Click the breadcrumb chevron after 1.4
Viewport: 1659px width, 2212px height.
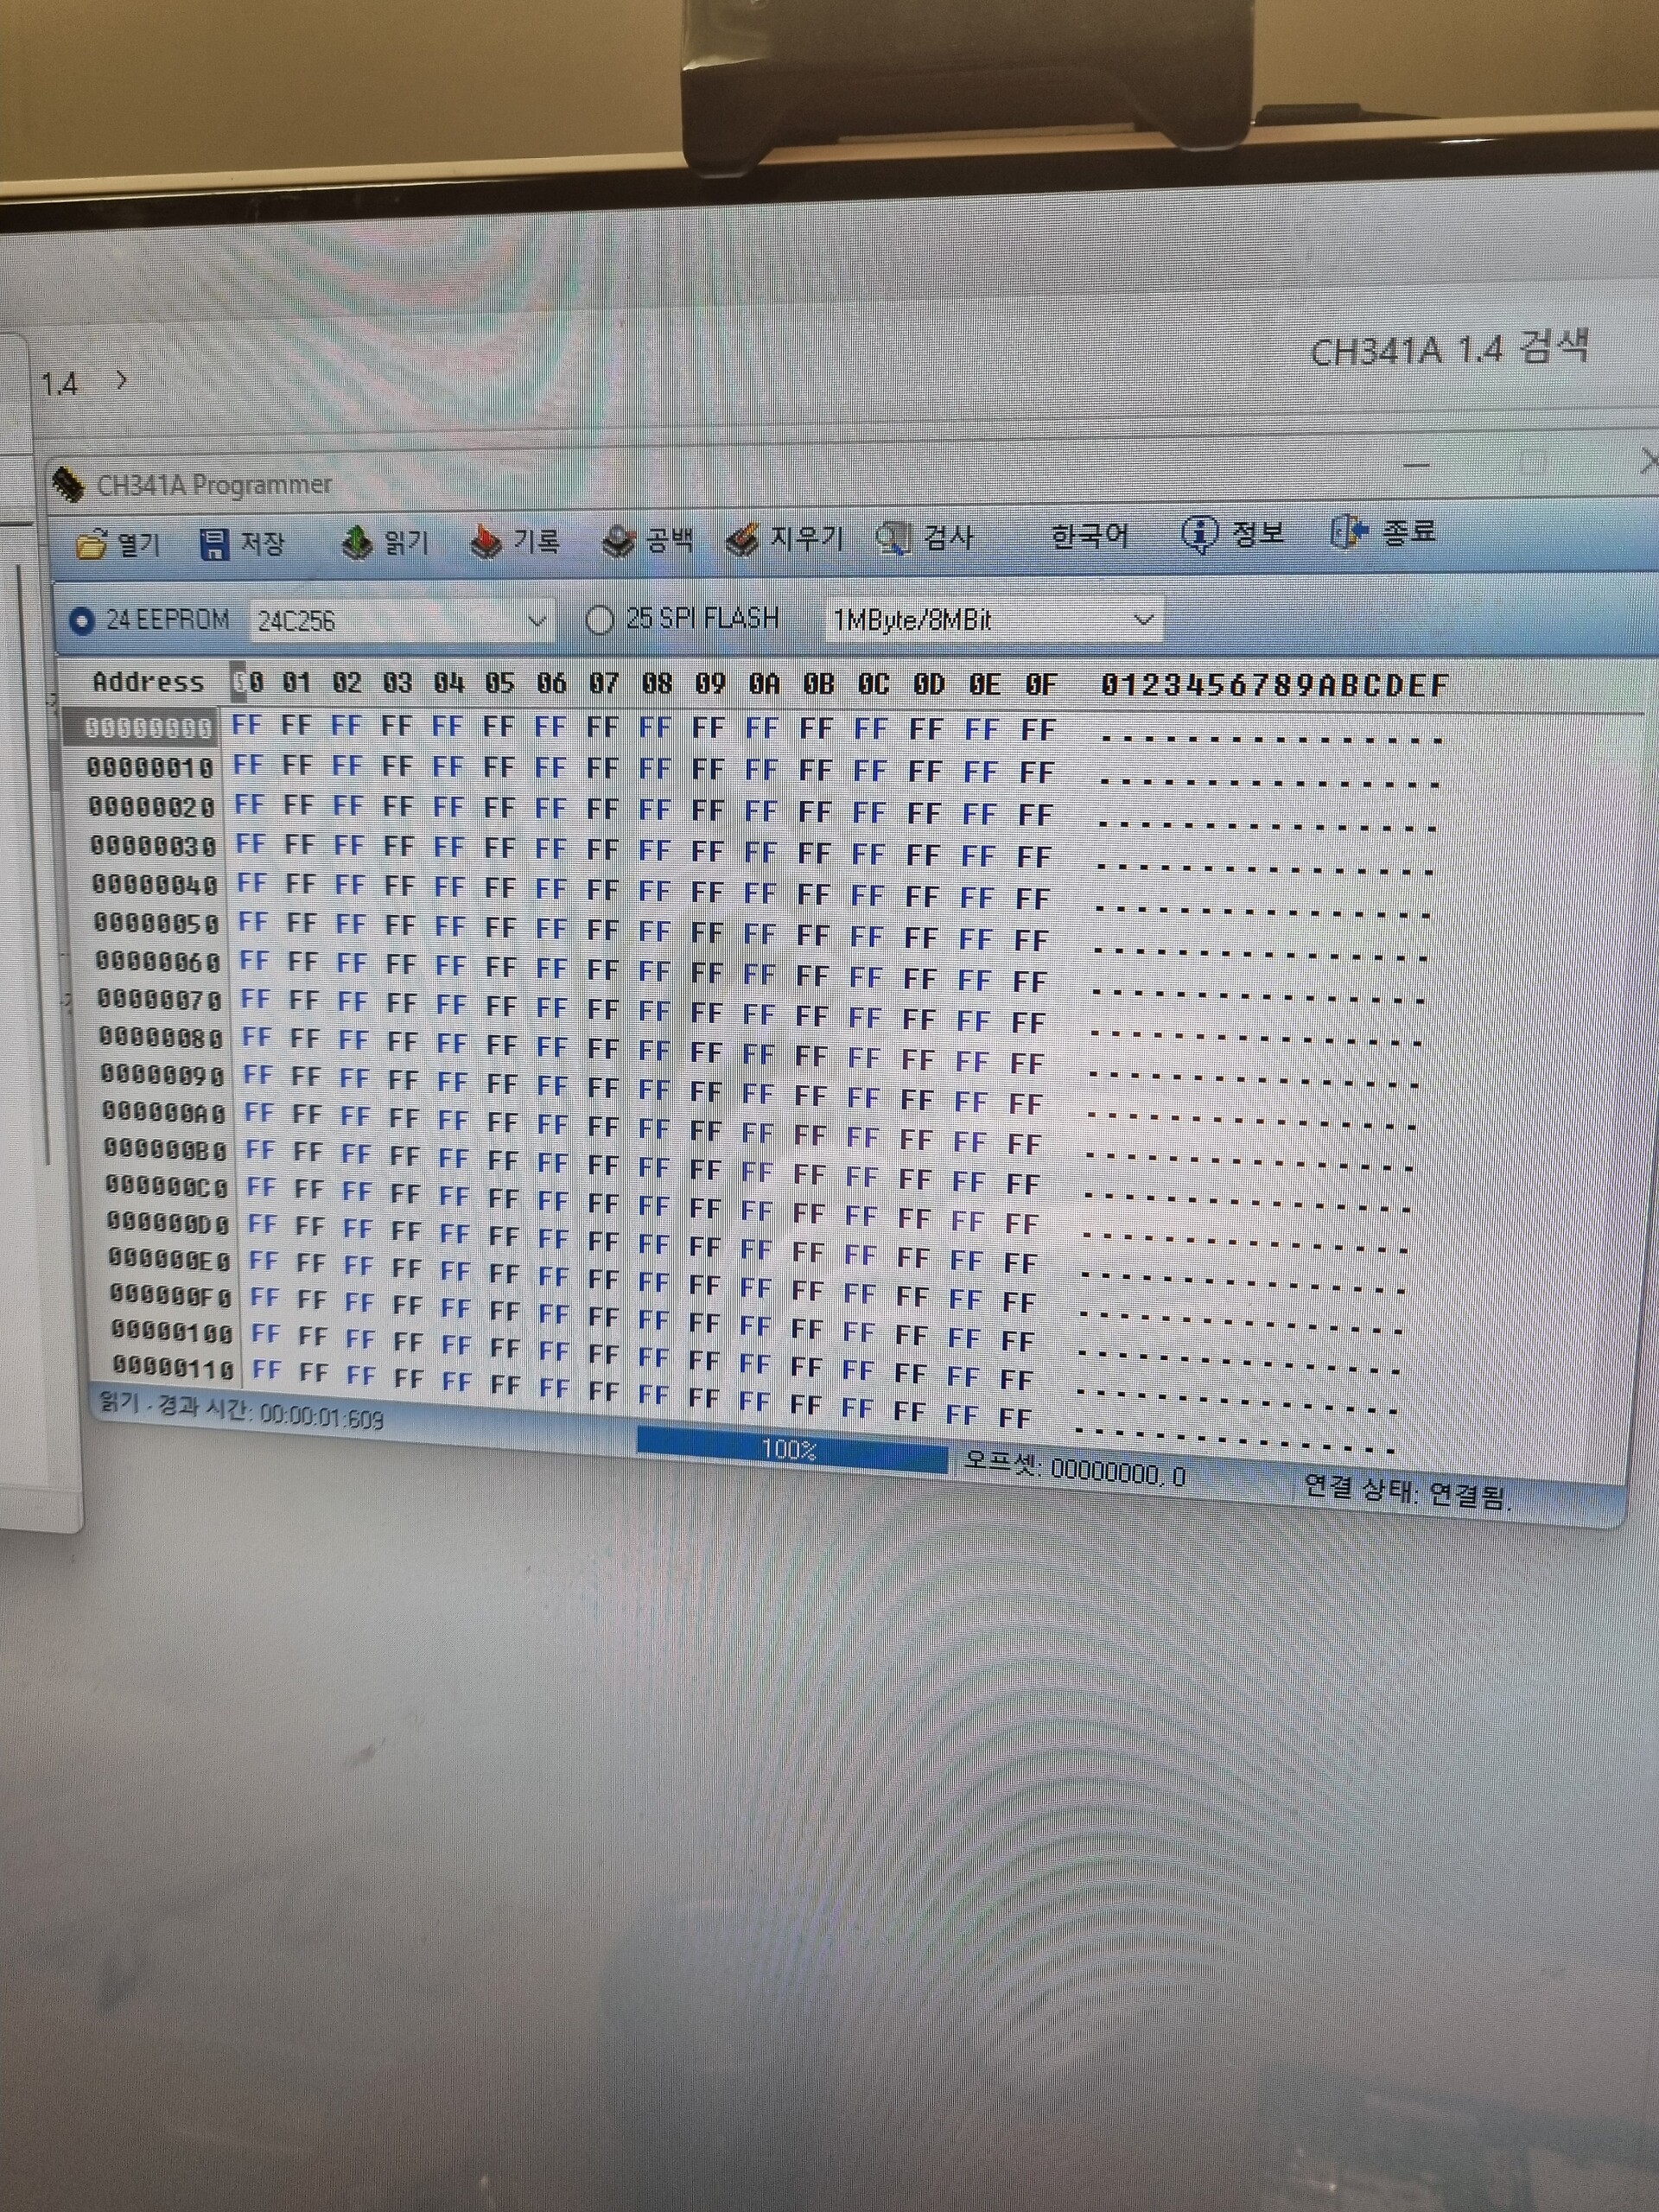pos(121,380)
